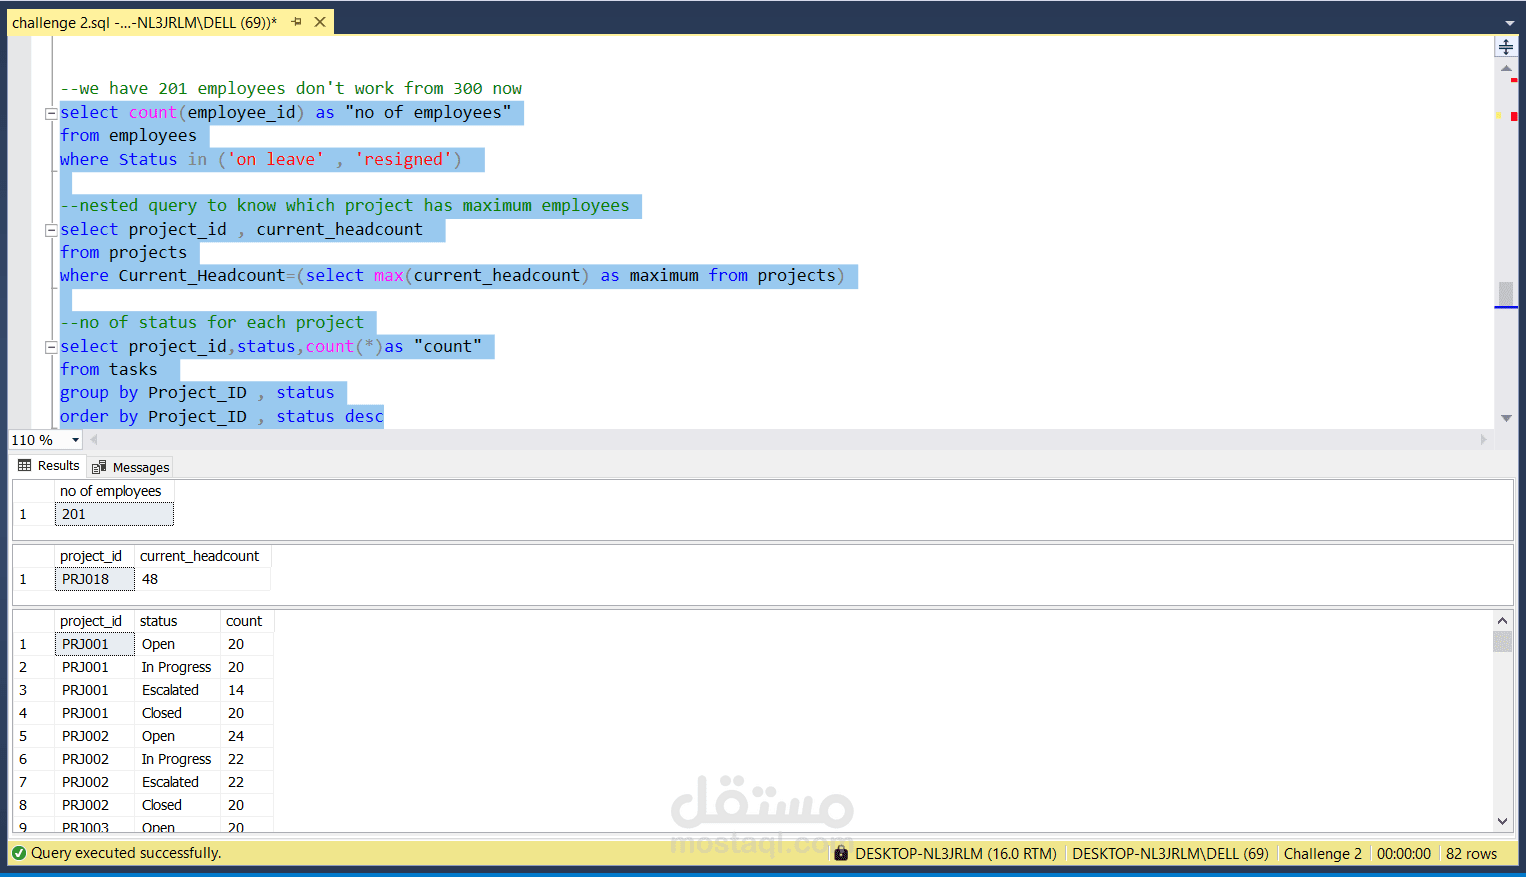Viewport: 1526px width, 877px height.
Task: Pin the challenge 2.sql tab
Action: click(x=297, y=22)
